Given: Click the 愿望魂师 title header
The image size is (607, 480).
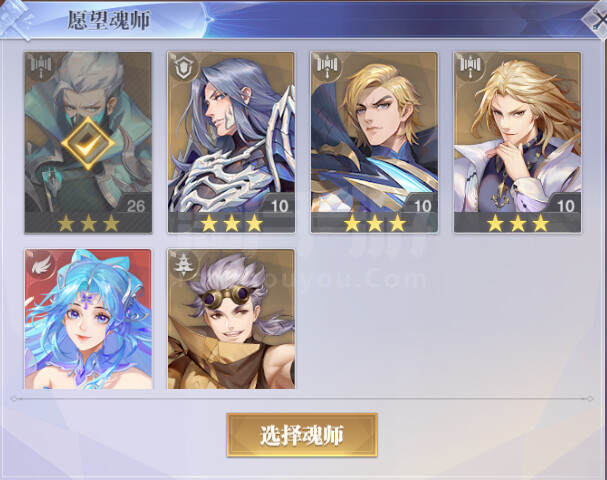Looking at the screenshot, I should [x=109, y=20].
